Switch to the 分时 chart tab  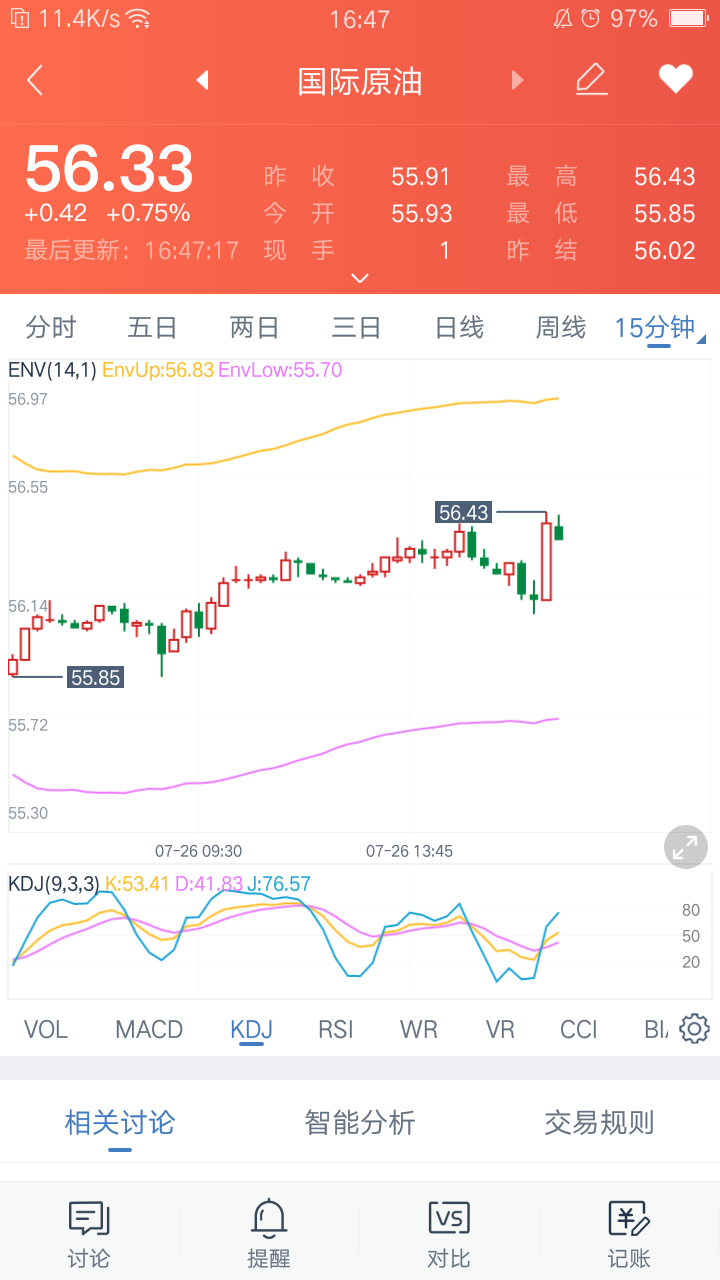coord(51,327)
